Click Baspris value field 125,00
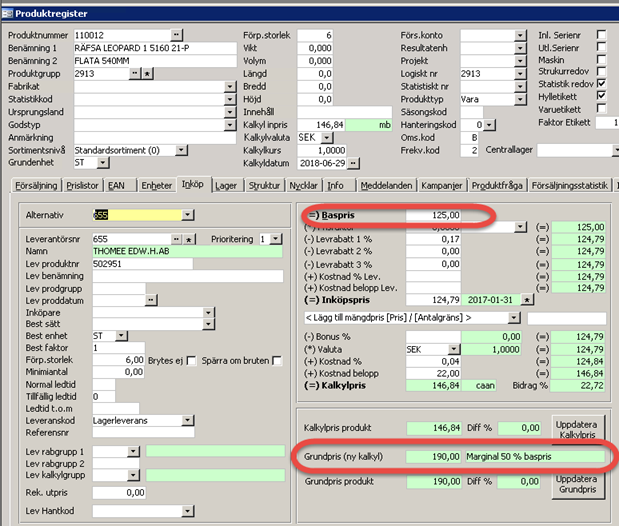Image resolution: width=619 pixels, height=526 pixels. click(x=433, y=215)
